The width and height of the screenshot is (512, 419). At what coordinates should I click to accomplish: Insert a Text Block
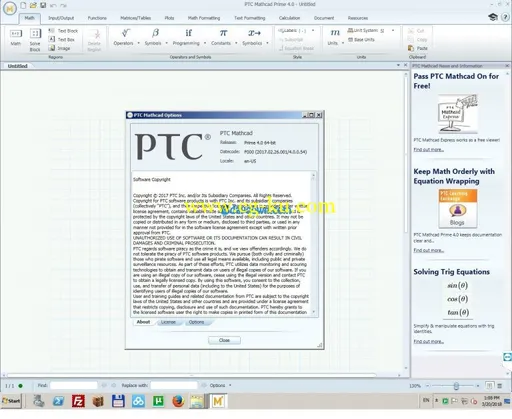tap(63, 31)
